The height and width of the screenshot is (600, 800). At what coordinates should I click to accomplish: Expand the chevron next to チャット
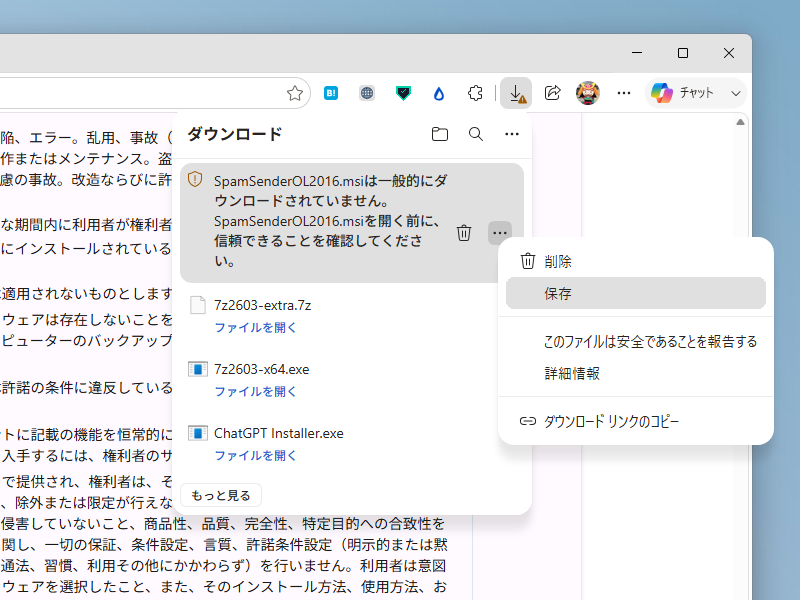pyautogui.click(x=735, y=93)
